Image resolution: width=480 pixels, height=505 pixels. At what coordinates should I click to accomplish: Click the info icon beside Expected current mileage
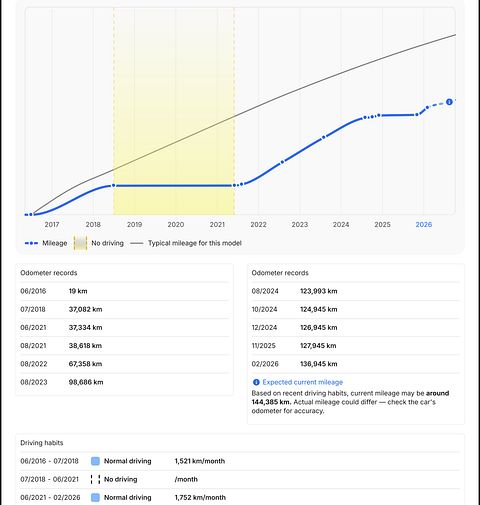[256, 382]
